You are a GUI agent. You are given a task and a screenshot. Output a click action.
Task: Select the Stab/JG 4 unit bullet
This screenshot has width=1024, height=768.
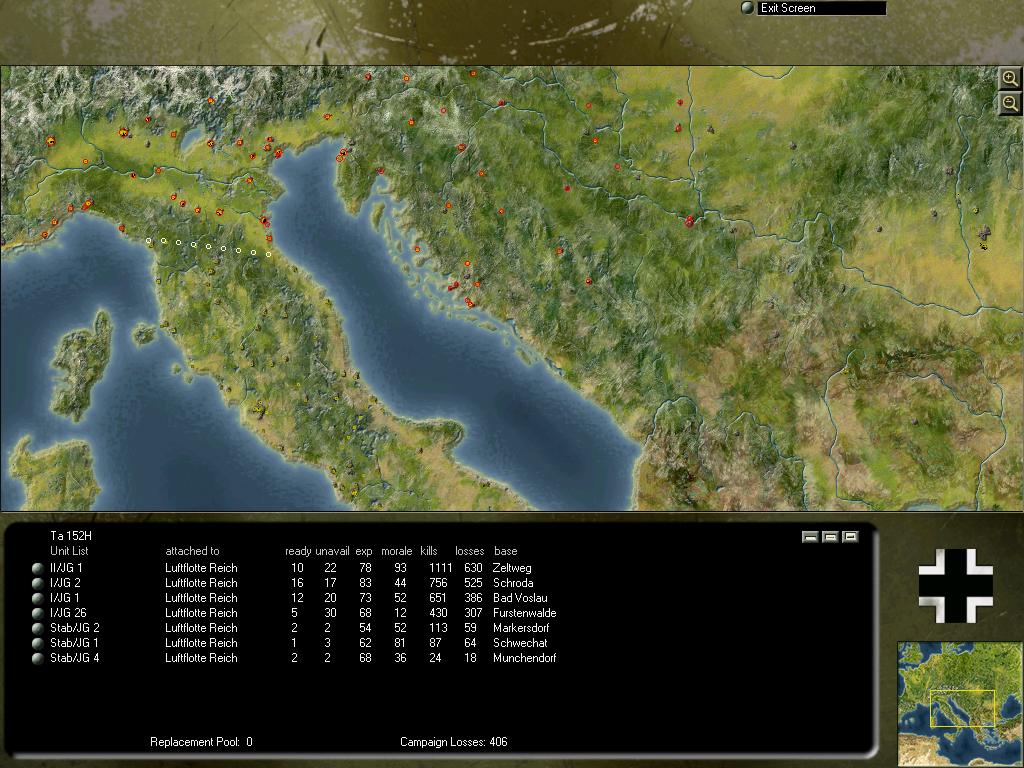[x=38, y=658]
